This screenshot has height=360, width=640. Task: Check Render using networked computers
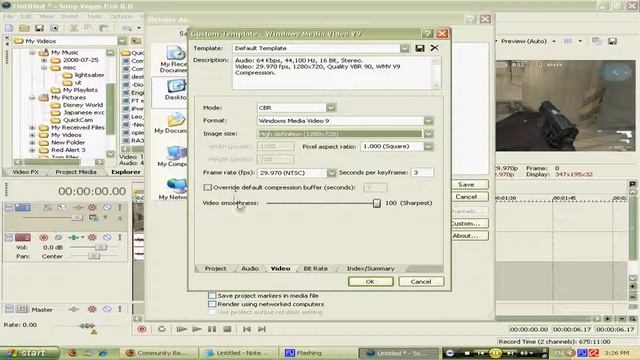pos(212,304)
